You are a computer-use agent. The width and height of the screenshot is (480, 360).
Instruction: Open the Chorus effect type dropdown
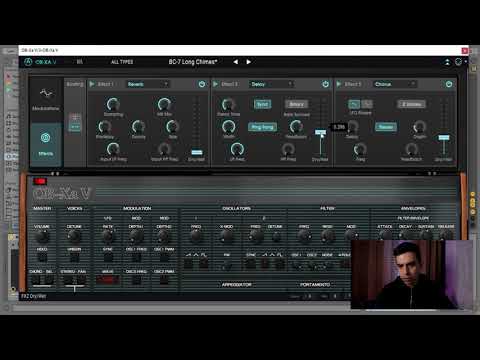395,84
